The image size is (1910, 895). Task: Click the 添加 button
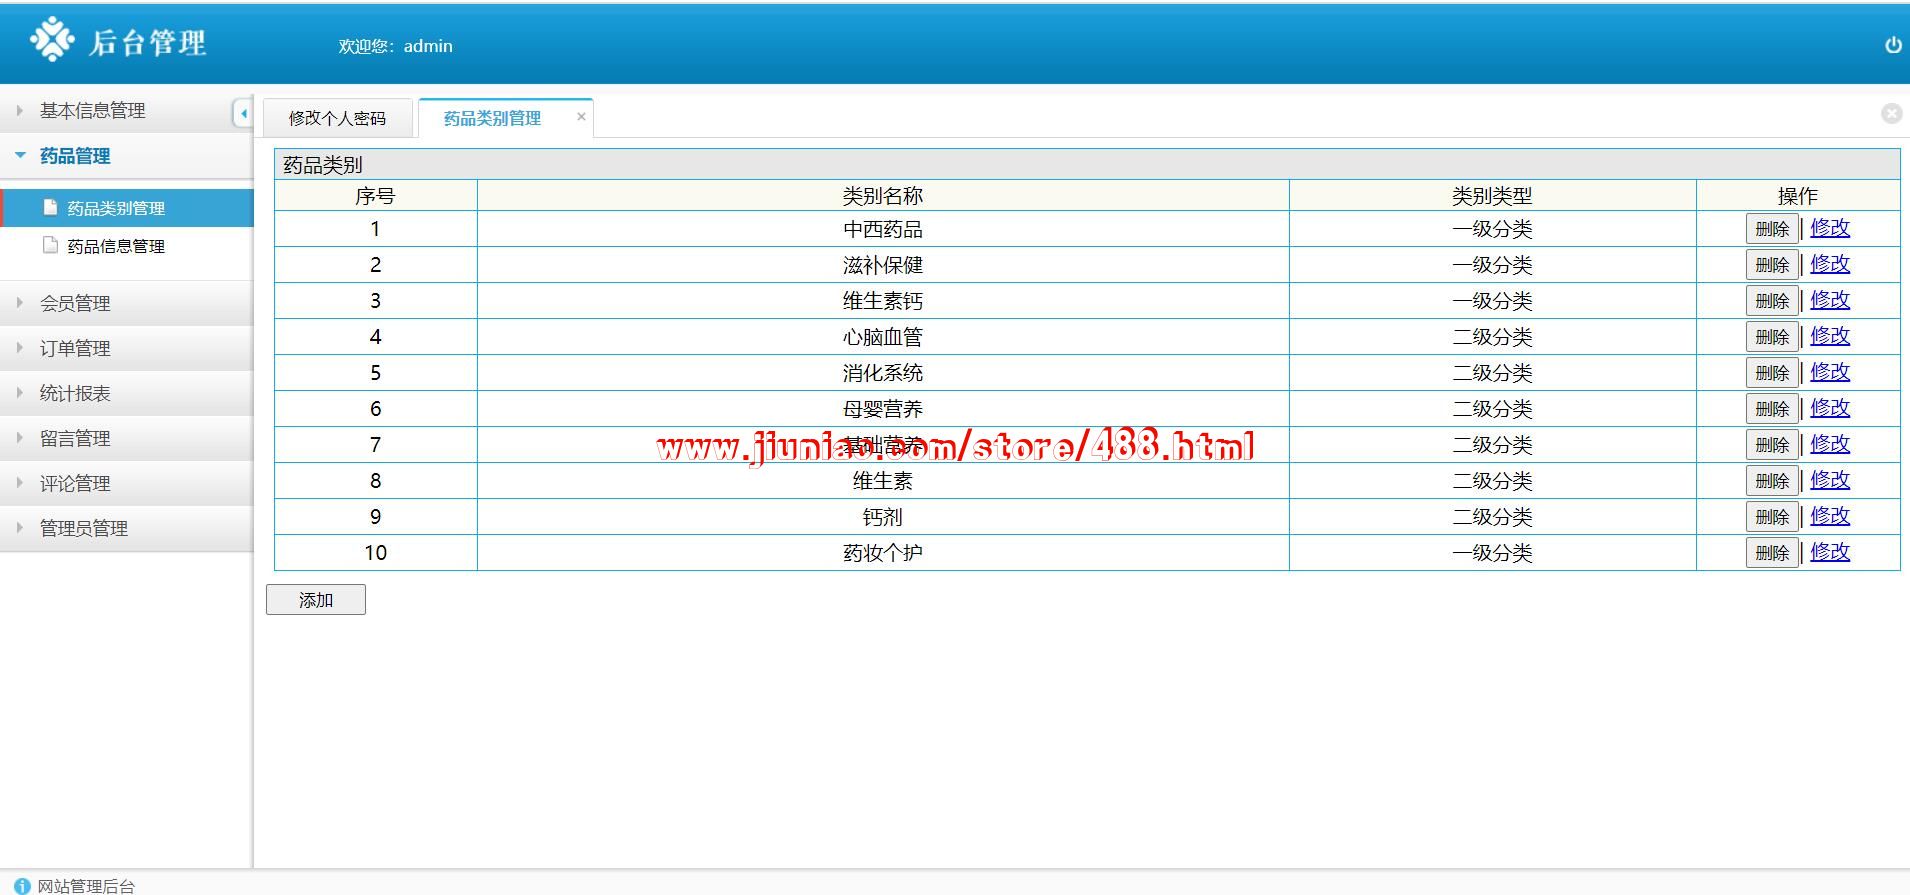[316, 600]
